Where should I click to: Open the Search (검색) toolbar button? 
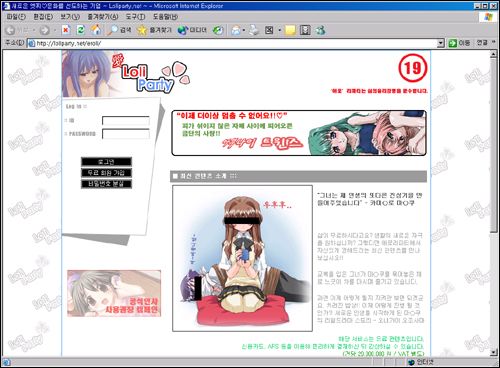pos(119,30)
